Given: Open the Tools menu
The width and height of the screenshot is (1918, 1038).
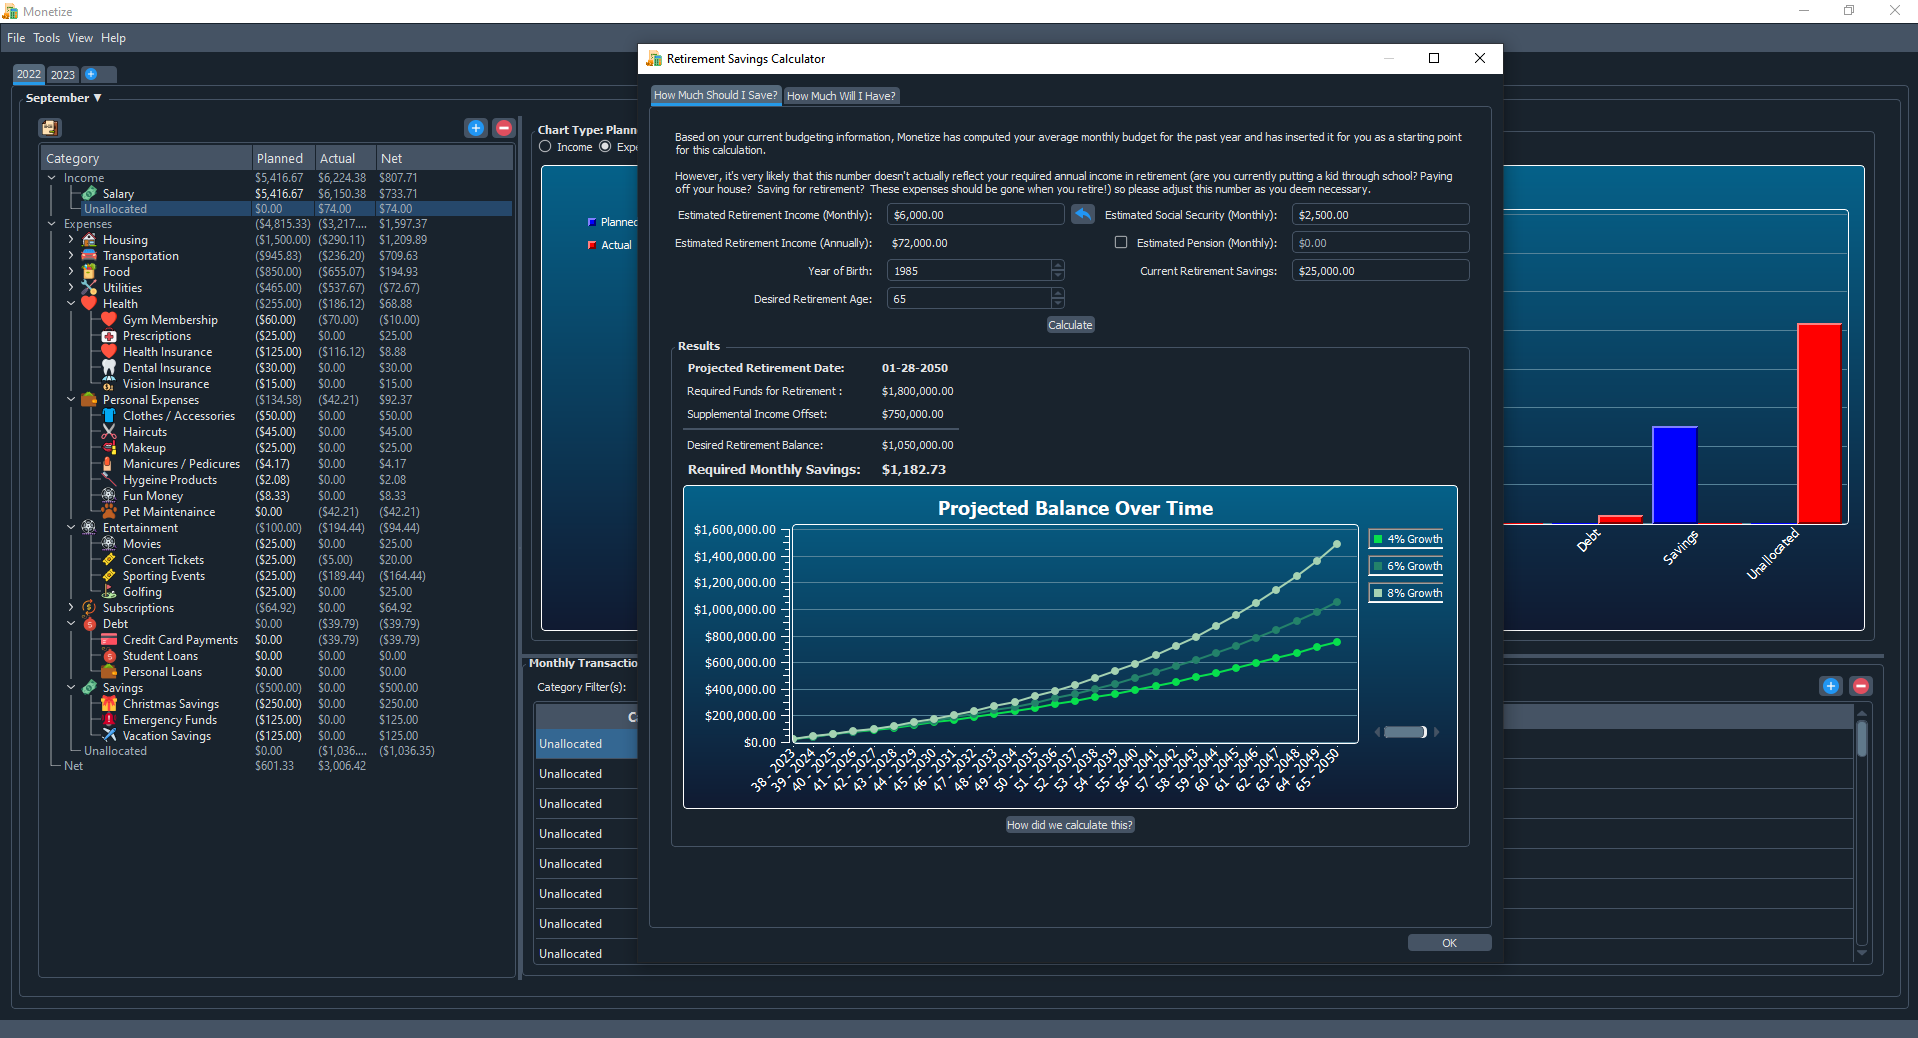Looking at the screenshot, I should 47,38.
